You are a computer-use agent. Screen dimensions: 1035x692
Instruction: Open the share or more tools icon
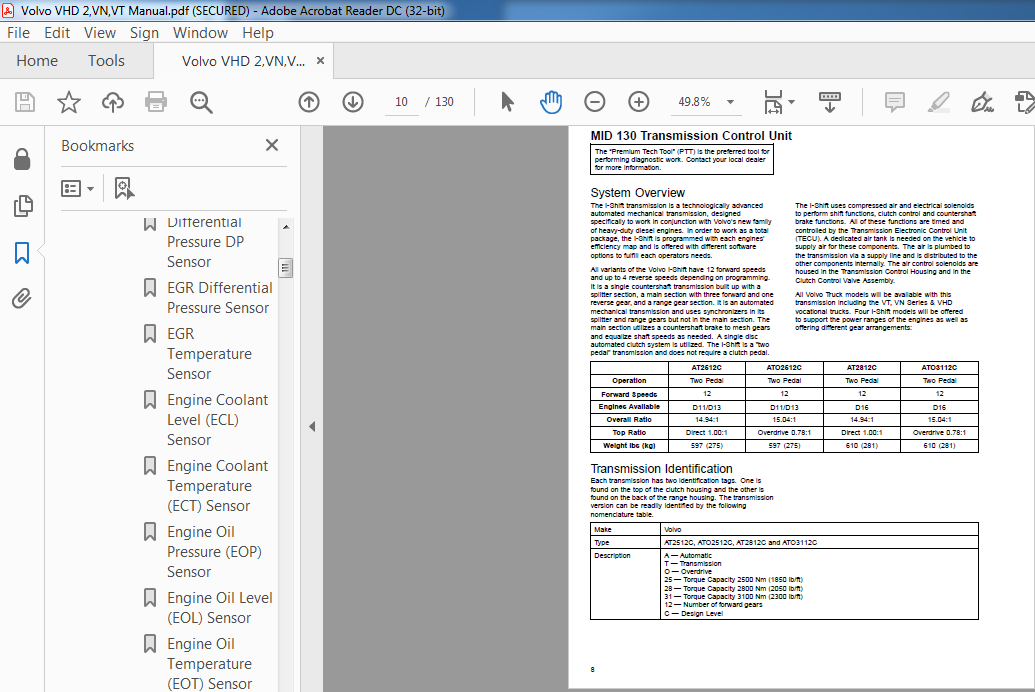point(1024,102)
